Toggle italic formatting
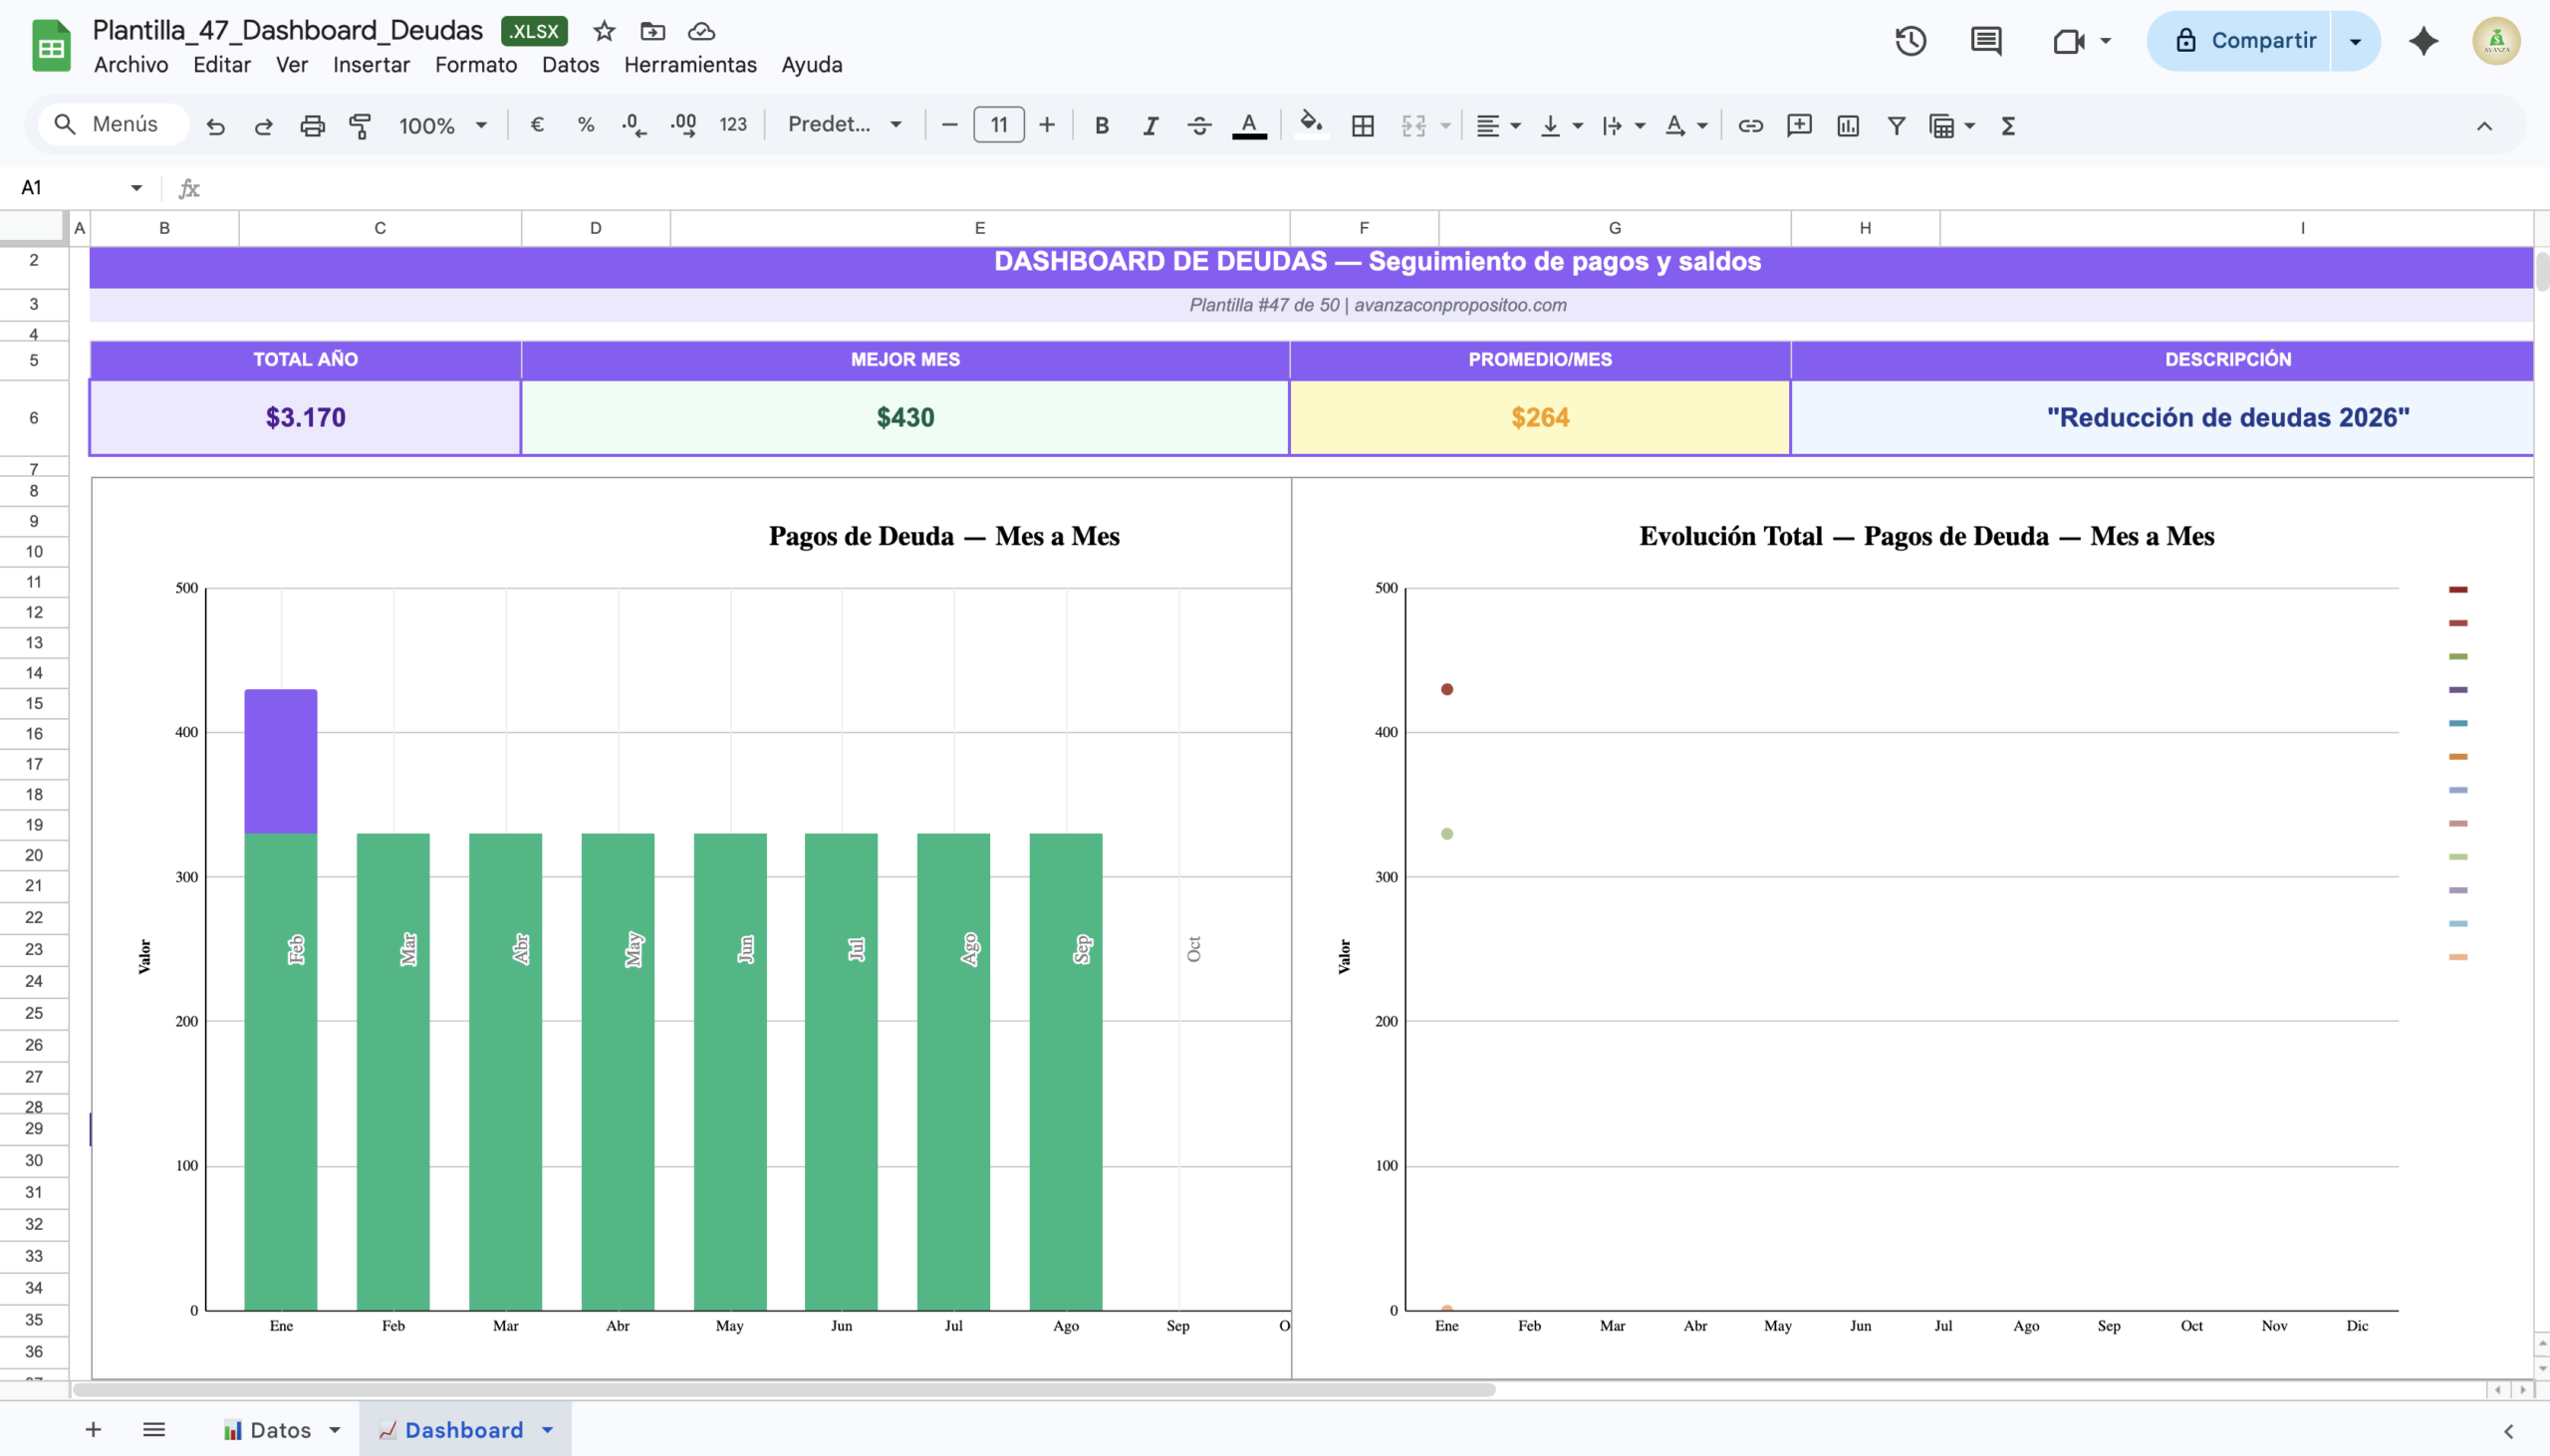This screenshot has height=1456, width=2550. point(1150,125)
